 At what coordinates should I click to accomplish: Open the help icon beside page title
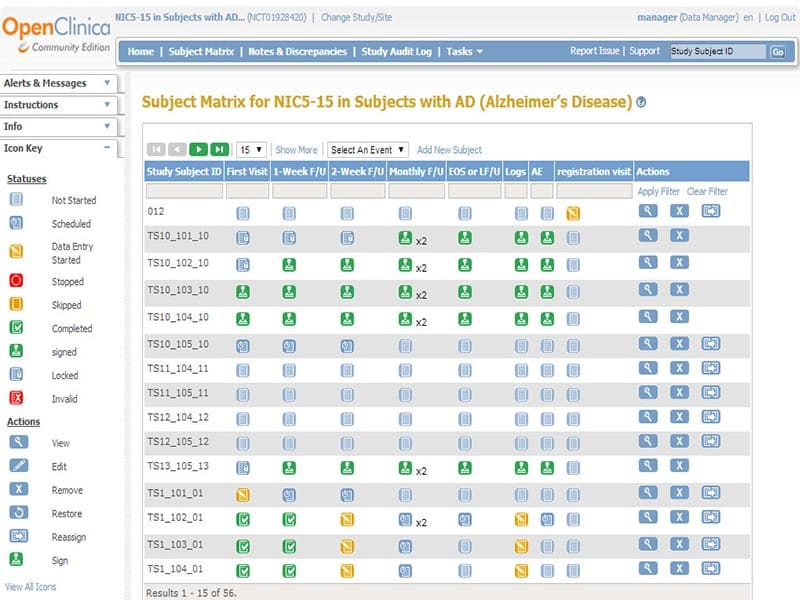coord(641,102)
